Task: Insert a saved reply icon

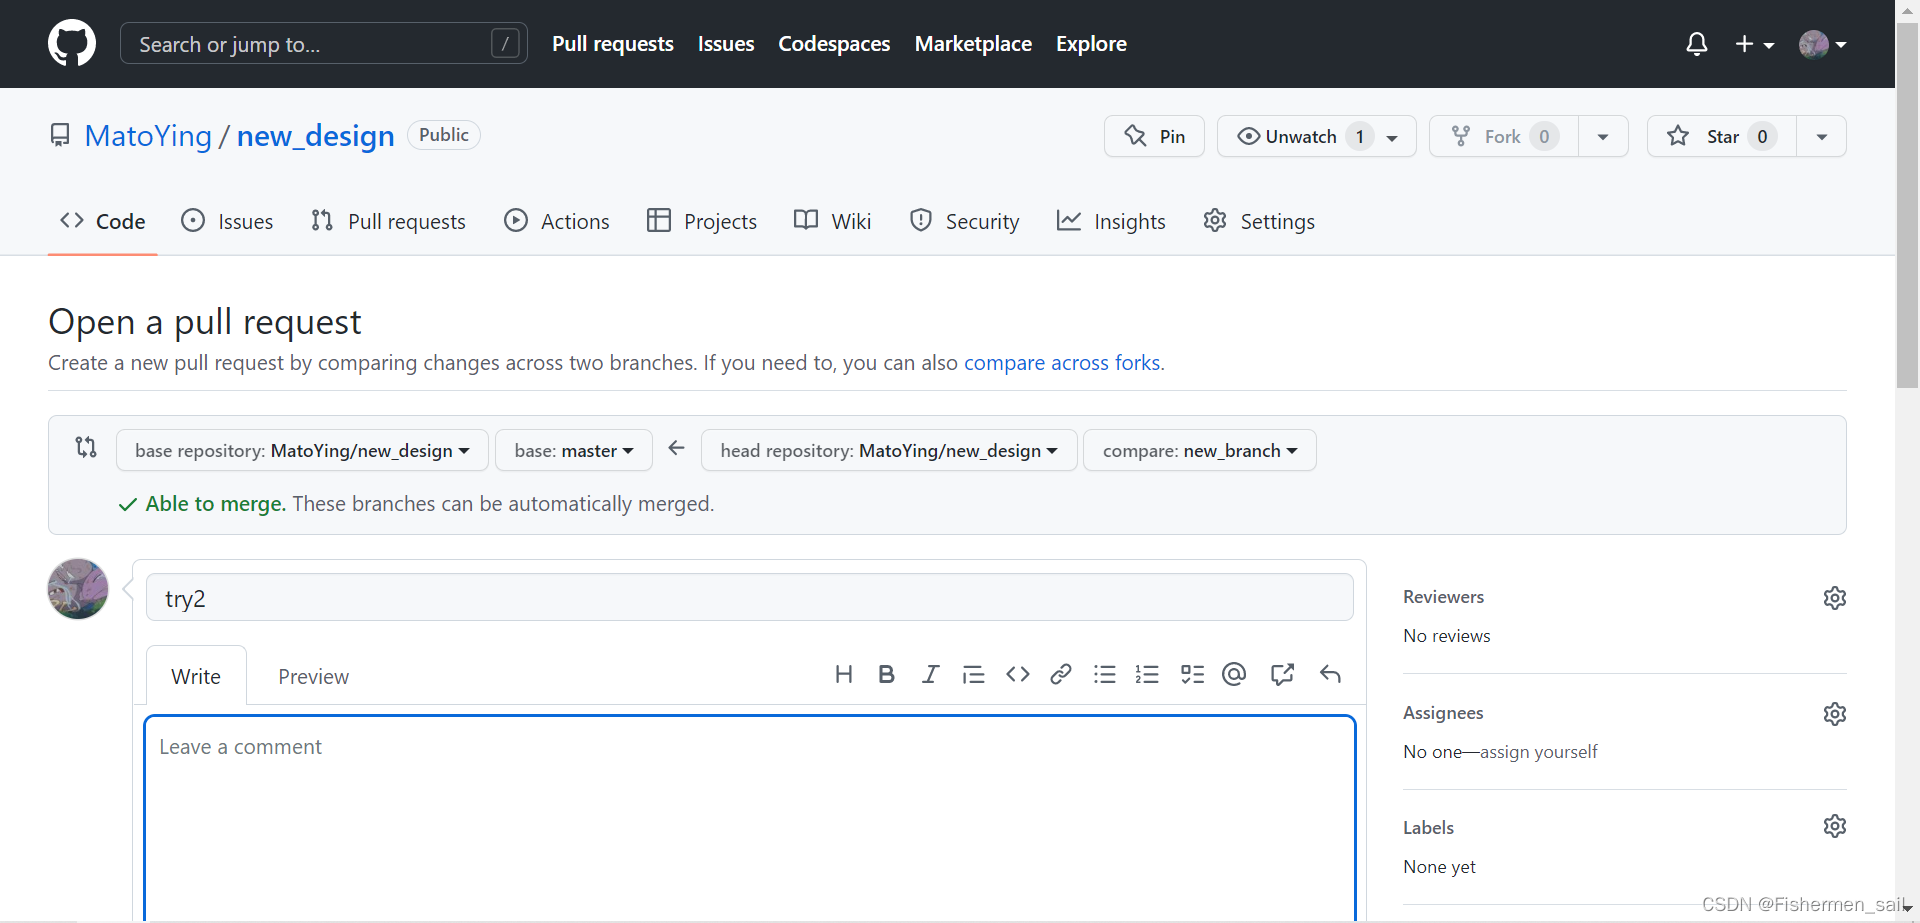Action: coord(1330,674)
